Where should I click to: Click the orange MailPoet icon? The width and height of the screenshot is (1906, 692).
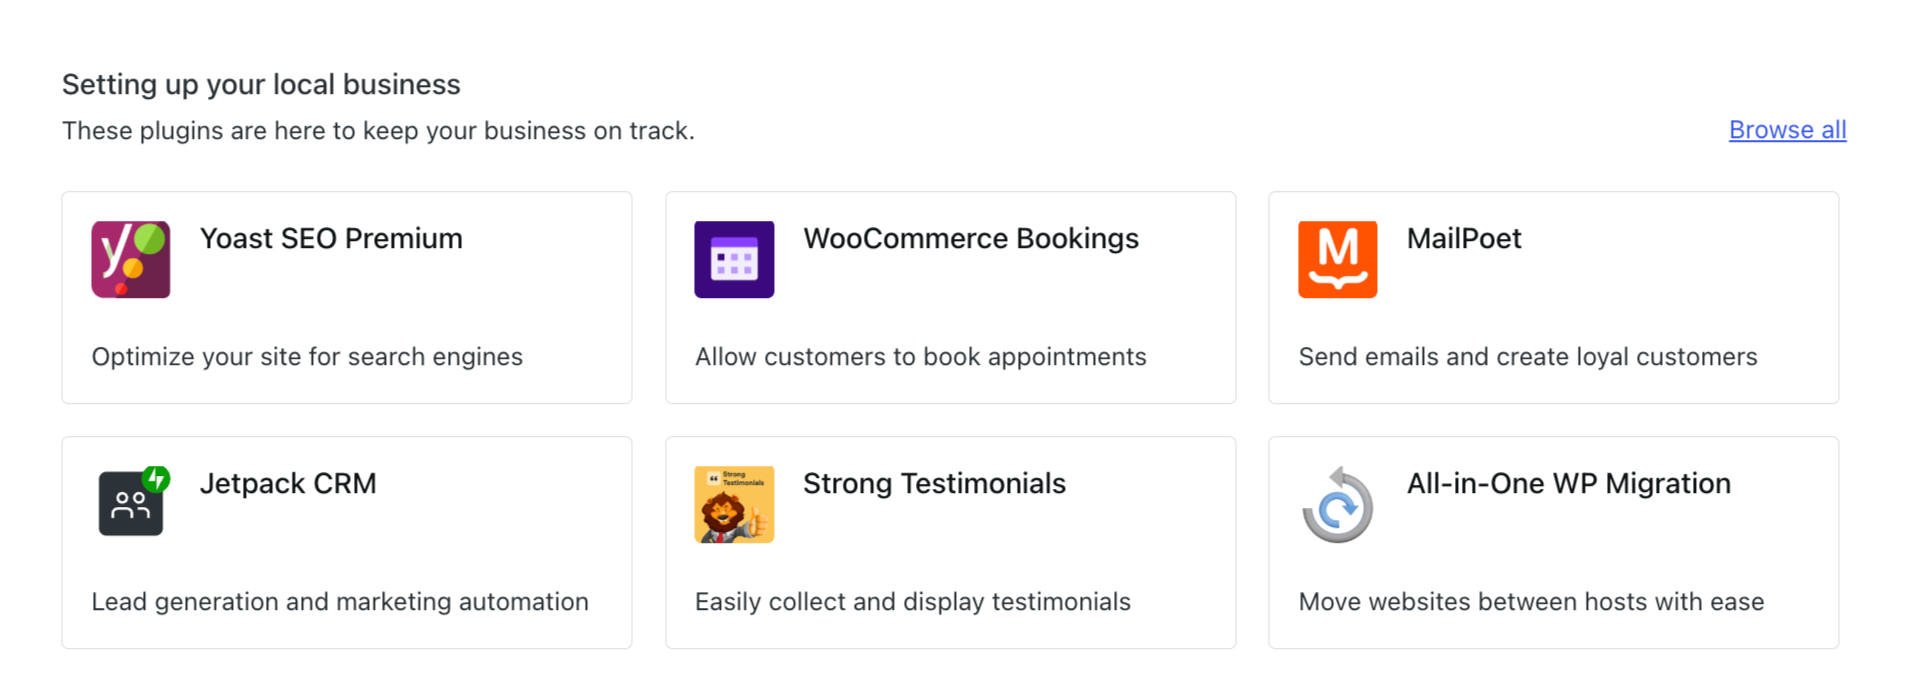[x=1337, y=259]
